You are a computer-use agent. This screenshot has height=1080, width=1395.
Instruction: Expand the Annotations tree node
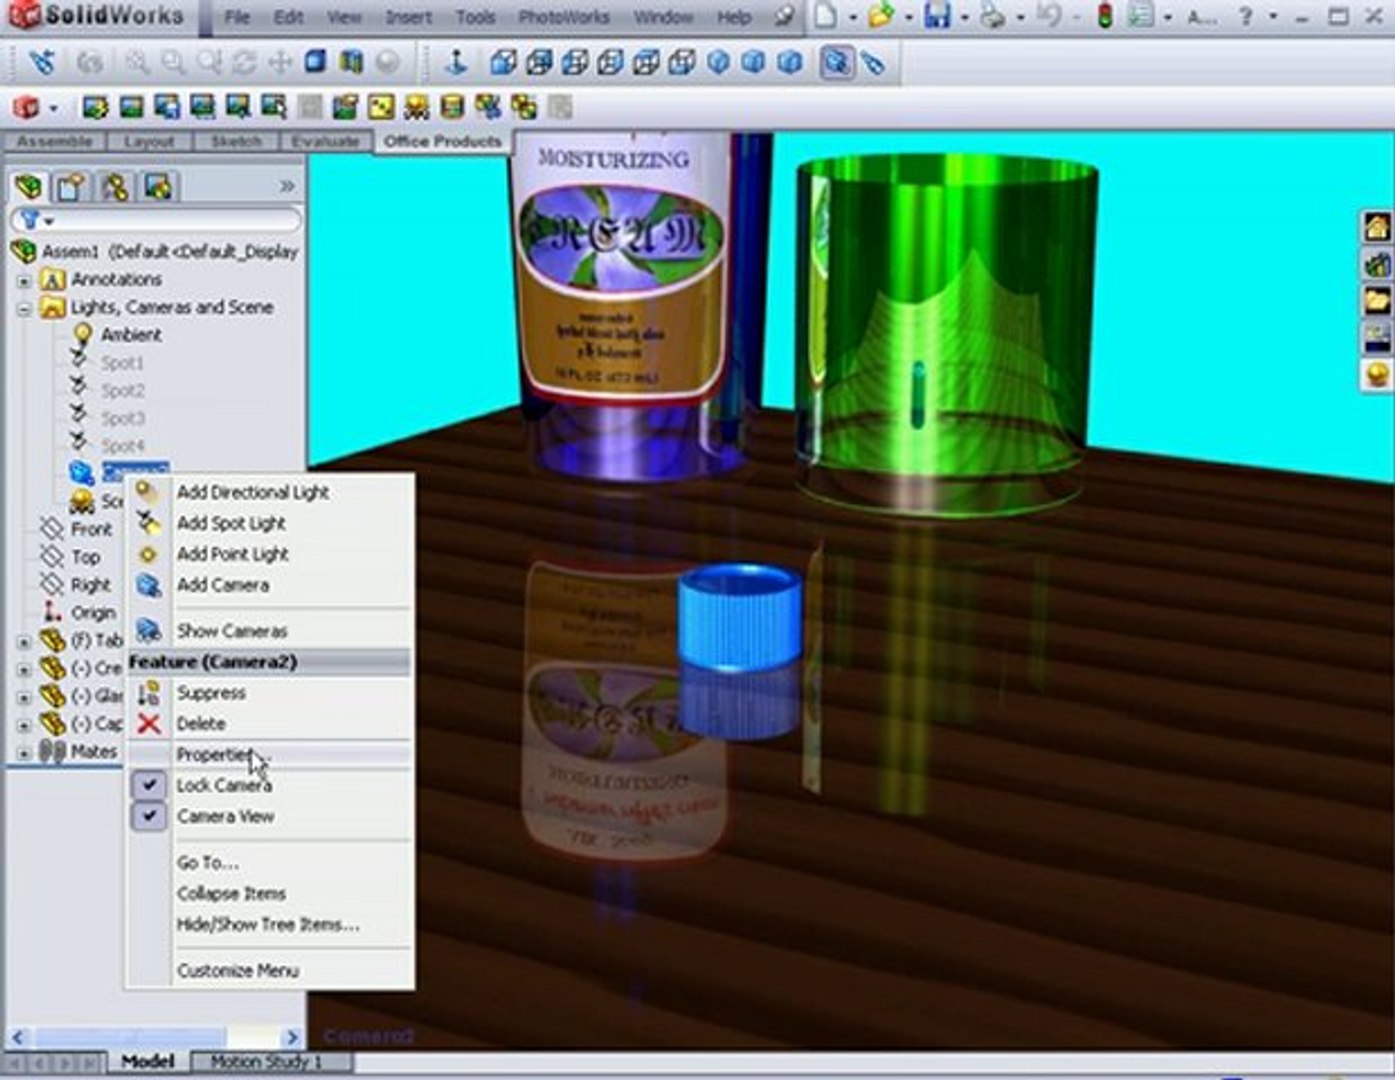pyautogui.click(x=24, y=281)
